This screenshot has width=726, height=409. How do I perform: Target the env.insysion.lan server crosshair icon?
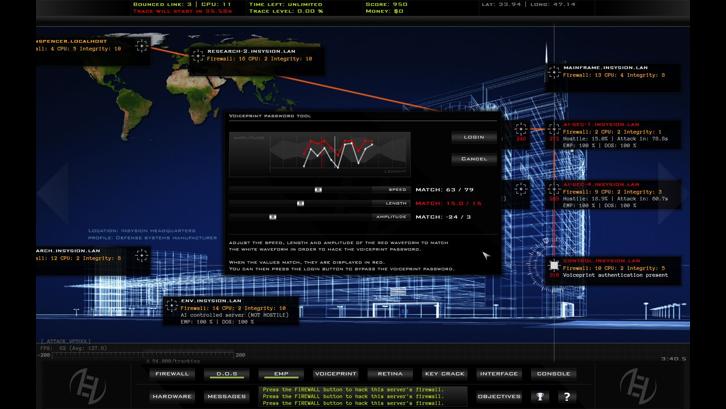pos(172,304)
